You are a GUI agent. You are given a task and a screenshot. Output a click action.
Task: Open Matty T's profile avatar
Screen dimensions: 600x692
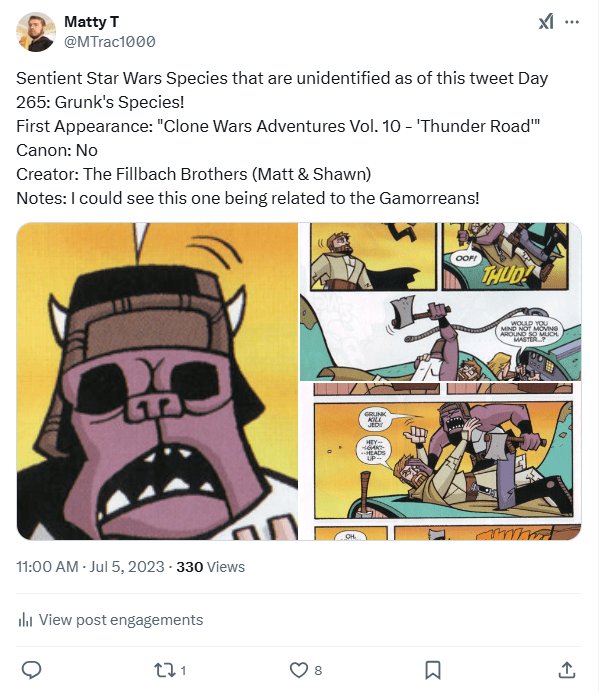click(x=36, y=32)
